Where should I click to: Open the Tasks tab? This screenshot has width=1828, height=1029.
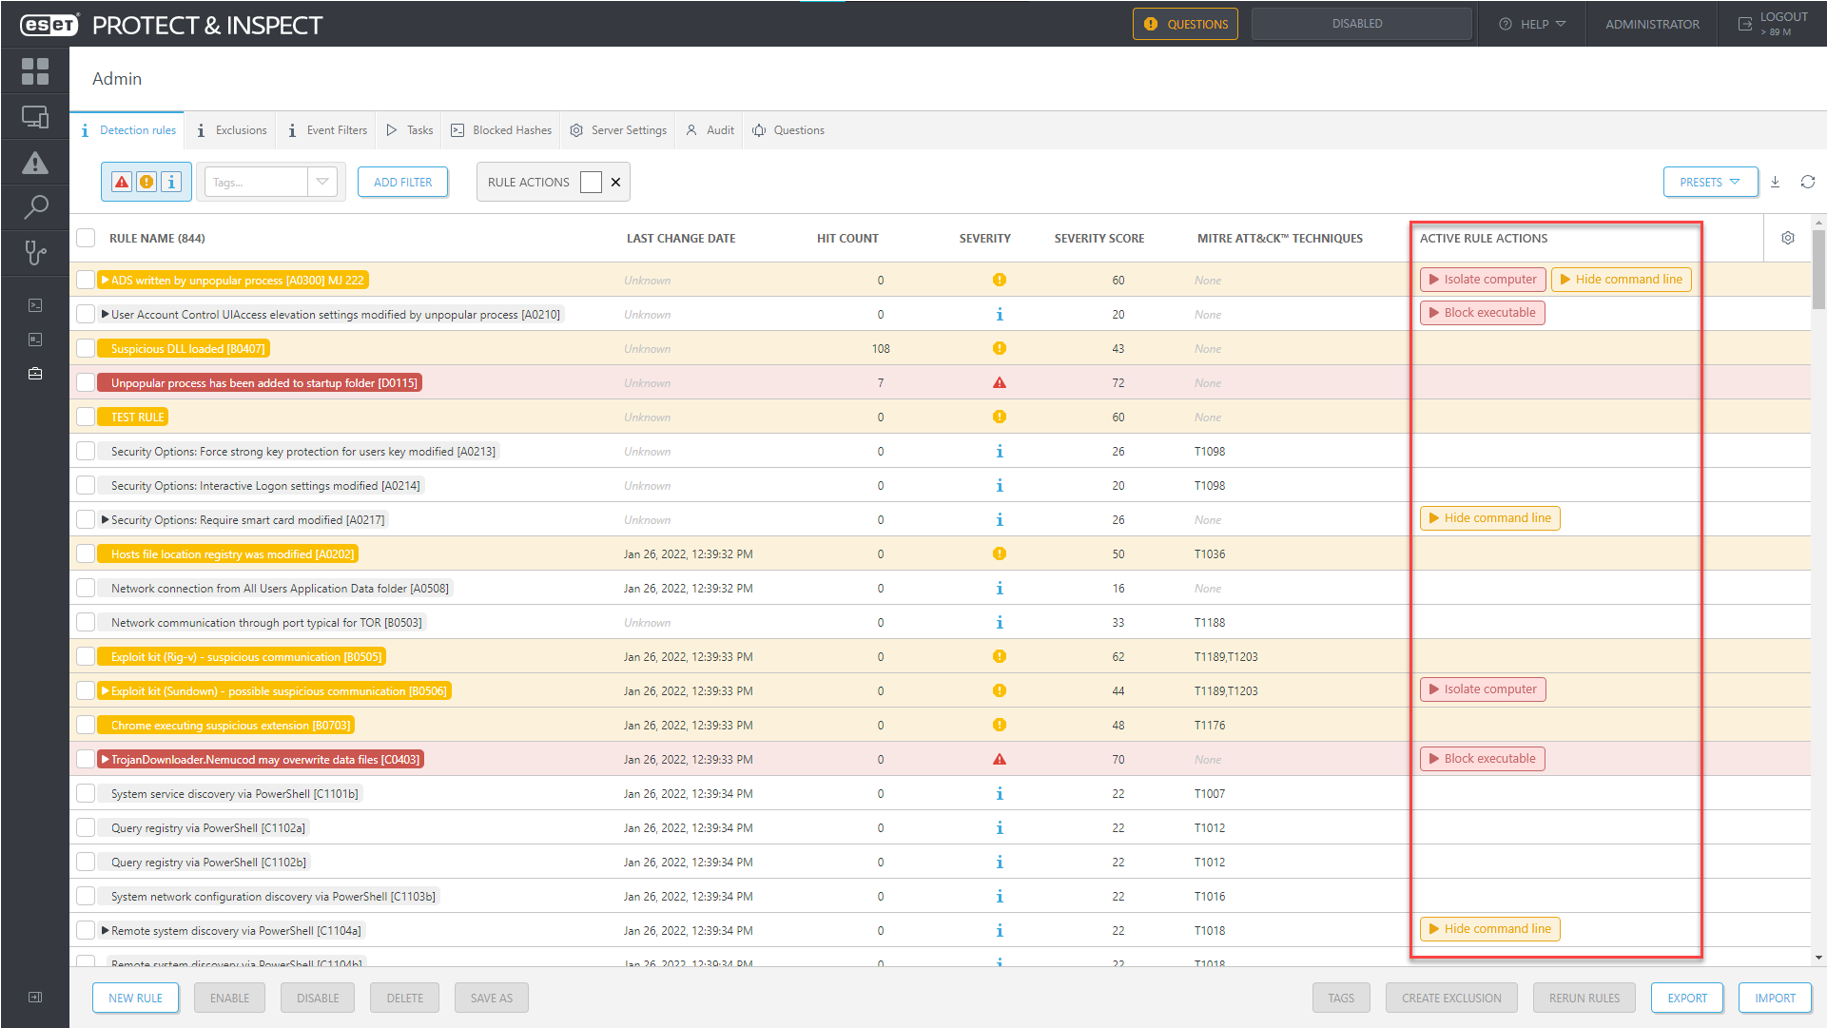point(410,130)
